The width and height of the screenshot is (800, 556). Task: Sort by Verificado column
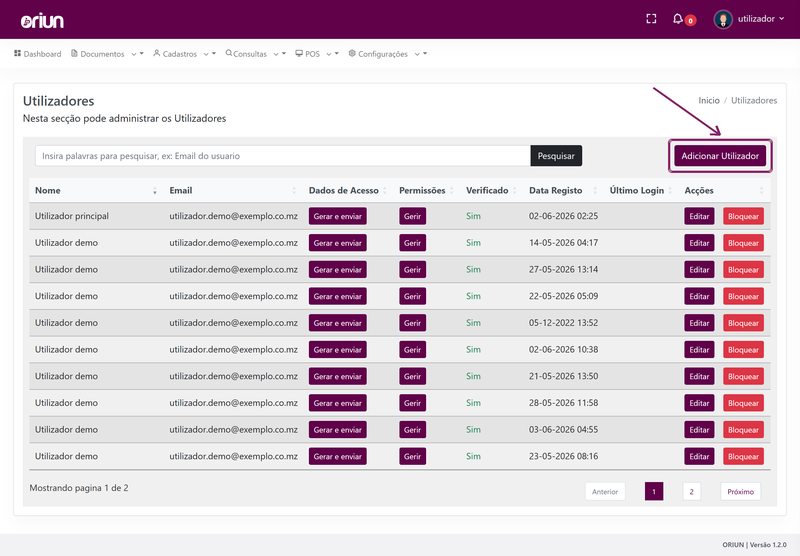[x=491, y=190]
